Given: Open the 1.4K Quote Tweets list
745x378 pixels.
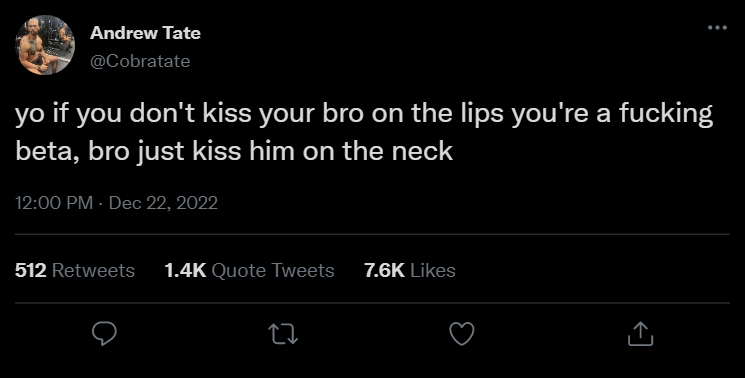Looking at the screenshot, I should (249, 270).
